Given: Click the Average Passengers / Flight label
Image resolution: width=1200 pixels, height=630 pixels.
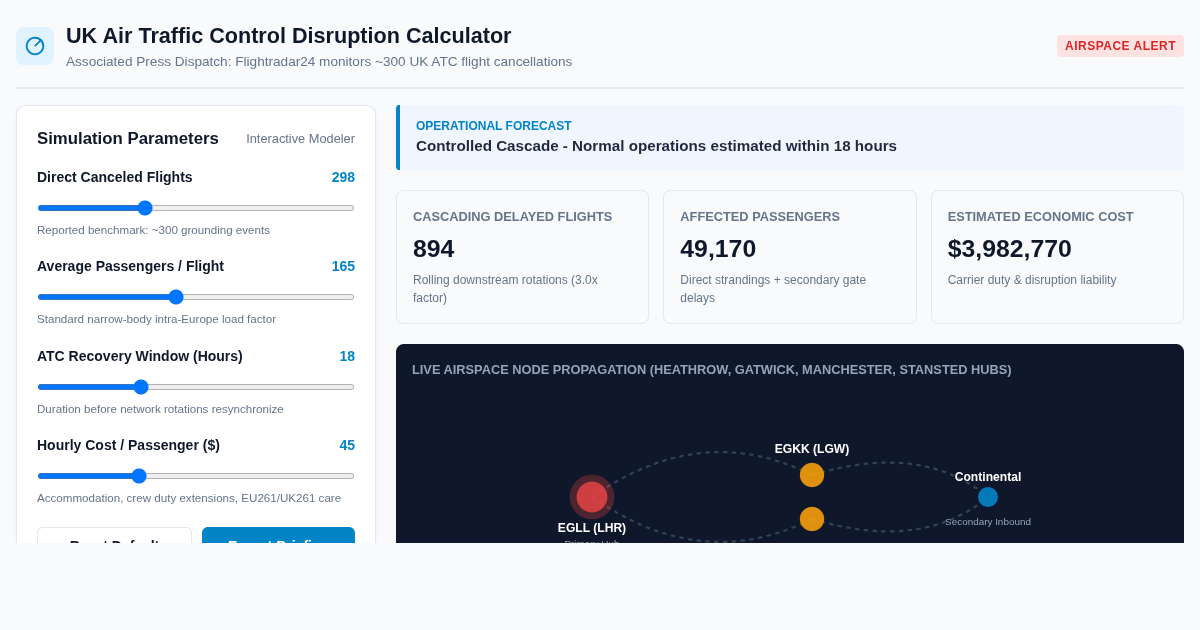Looking at the screenshot, I should 130,266.
